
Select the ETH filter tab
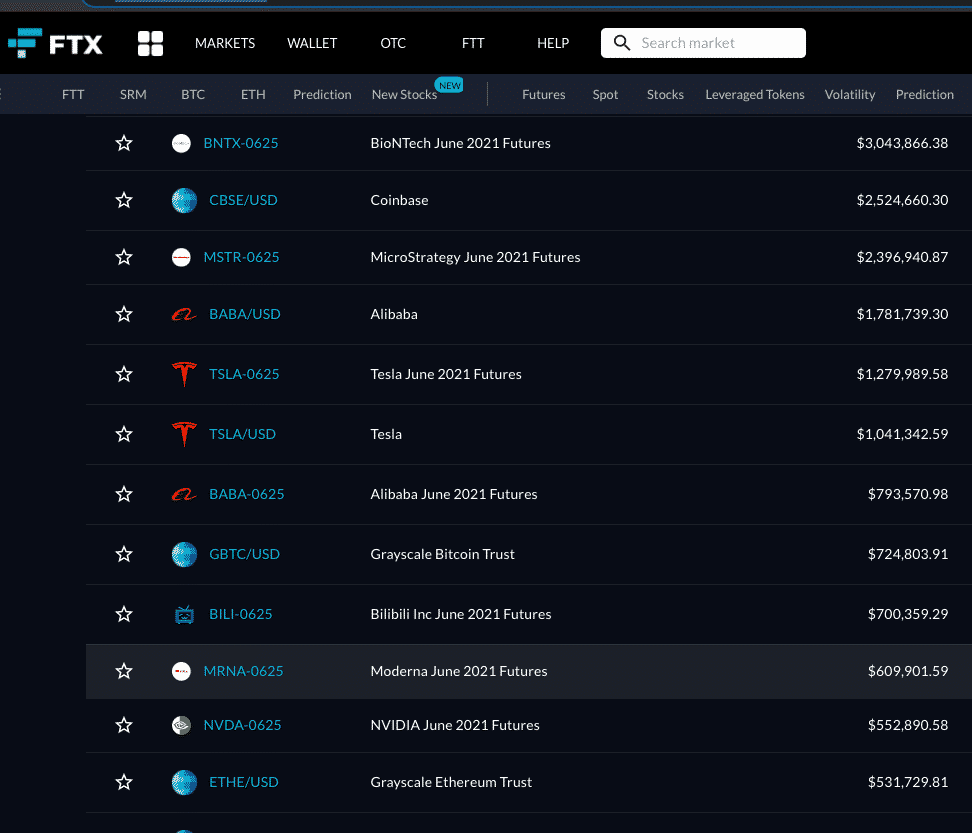click(253, 95)
